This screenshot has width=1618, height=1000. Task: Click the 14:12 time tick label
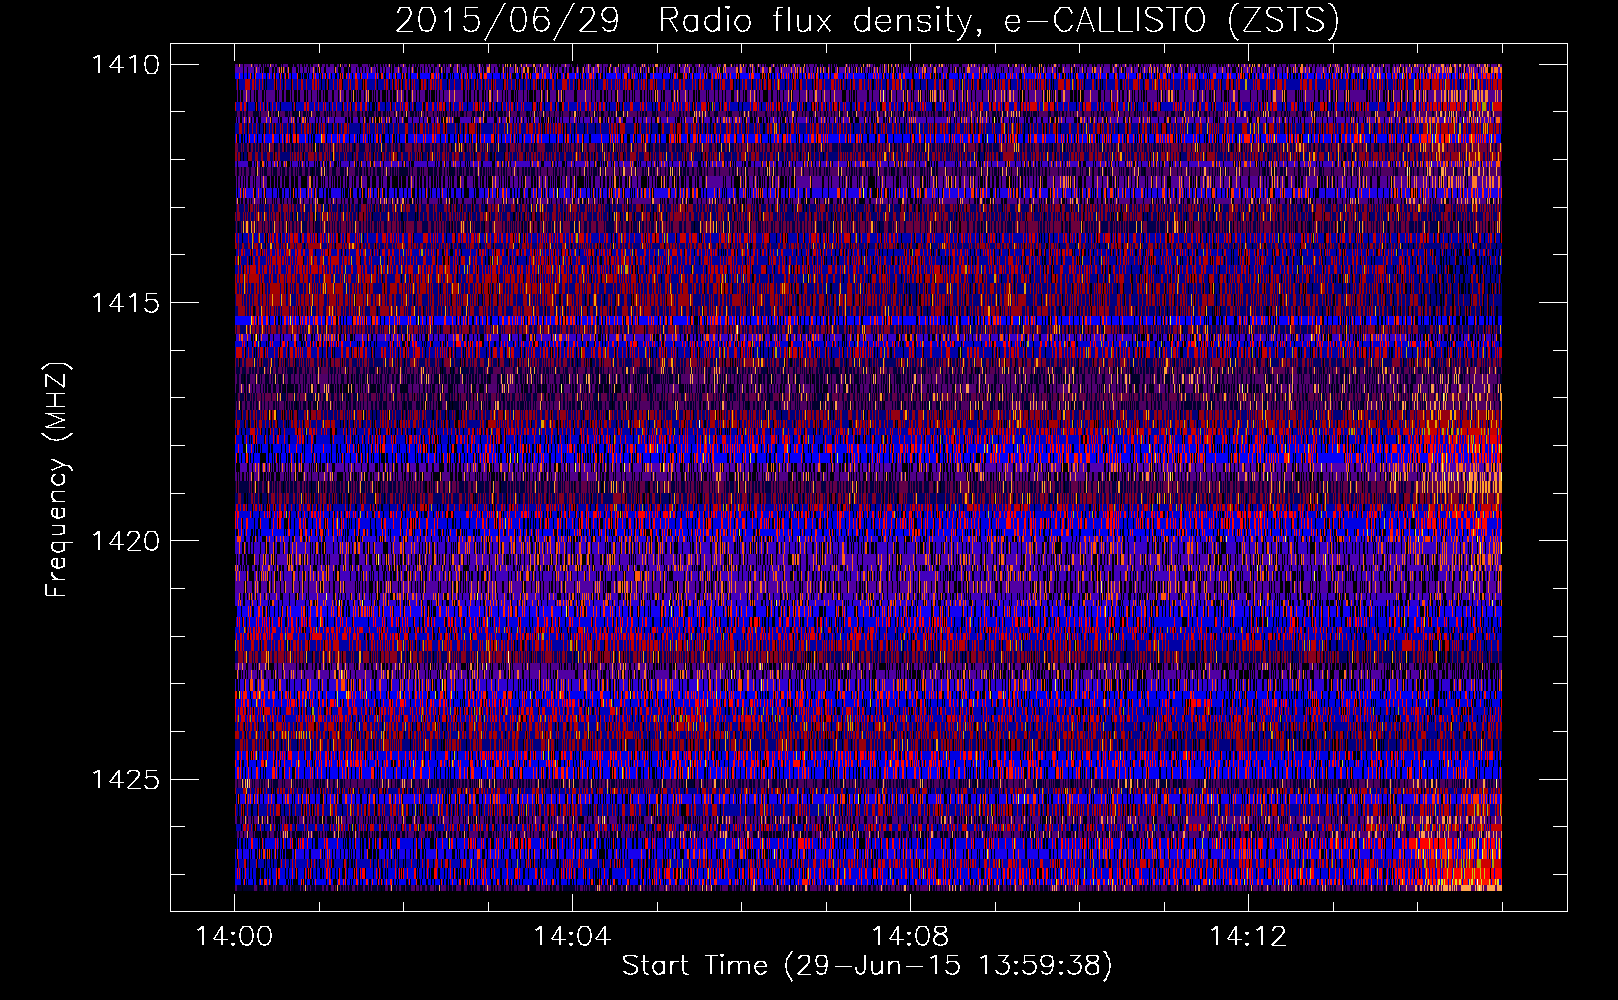[x=1248, y=937]
